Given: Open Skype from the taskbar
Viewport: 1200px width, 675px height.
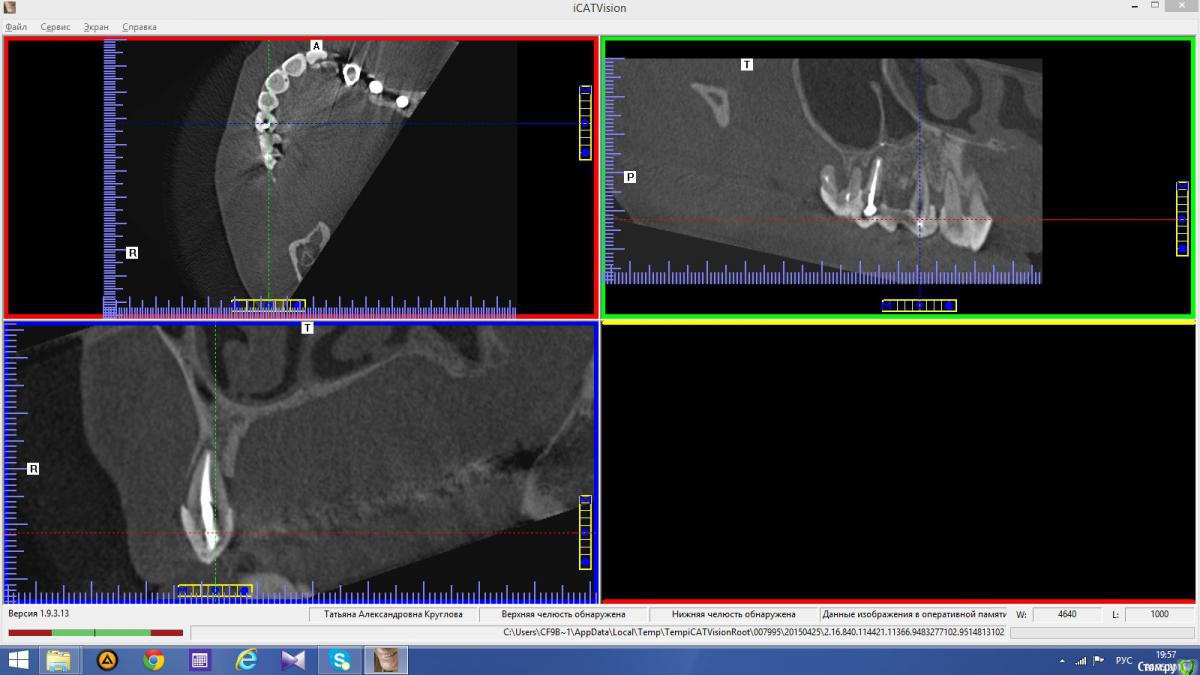Looking at the screenshot, I should pos(341,659).
